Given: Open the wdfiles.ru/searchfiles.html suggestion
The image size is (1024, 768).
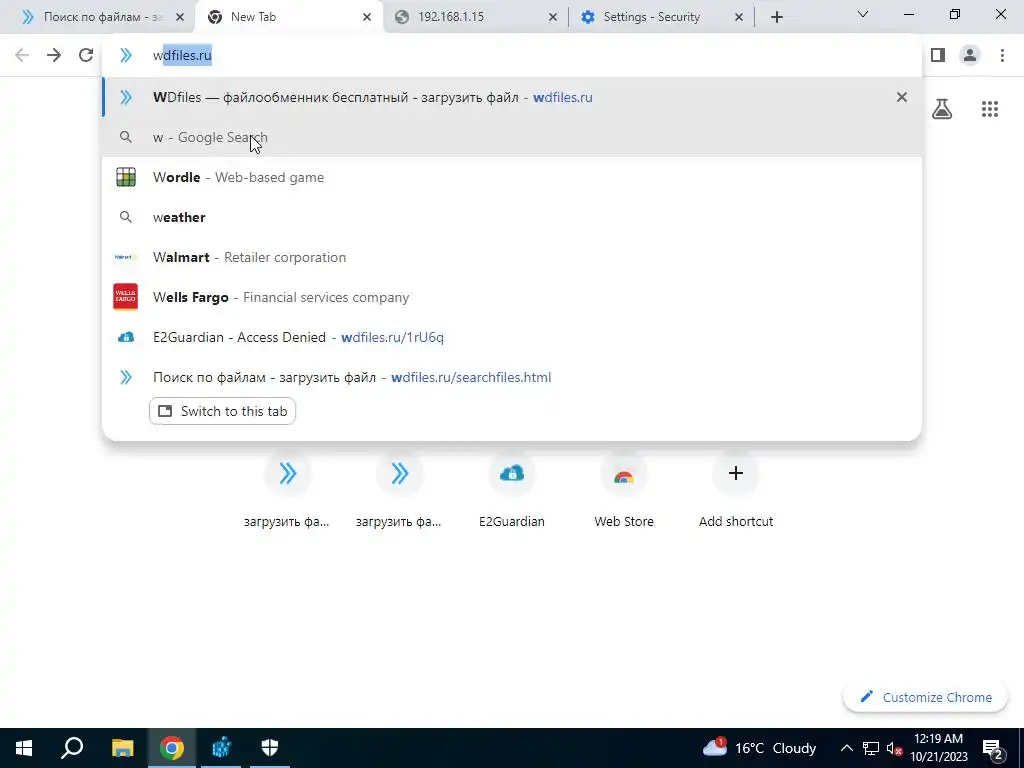Looking at the screenshot, I should pos(512,377).
